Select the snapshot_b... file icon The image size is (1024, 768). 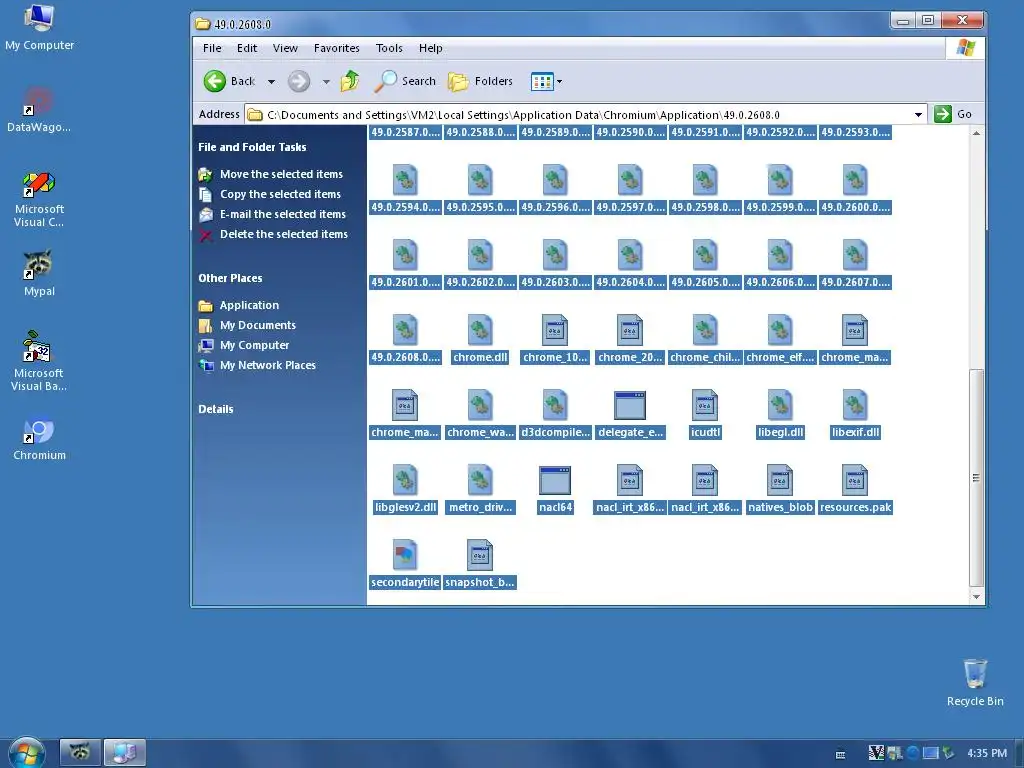coord(480,555)
